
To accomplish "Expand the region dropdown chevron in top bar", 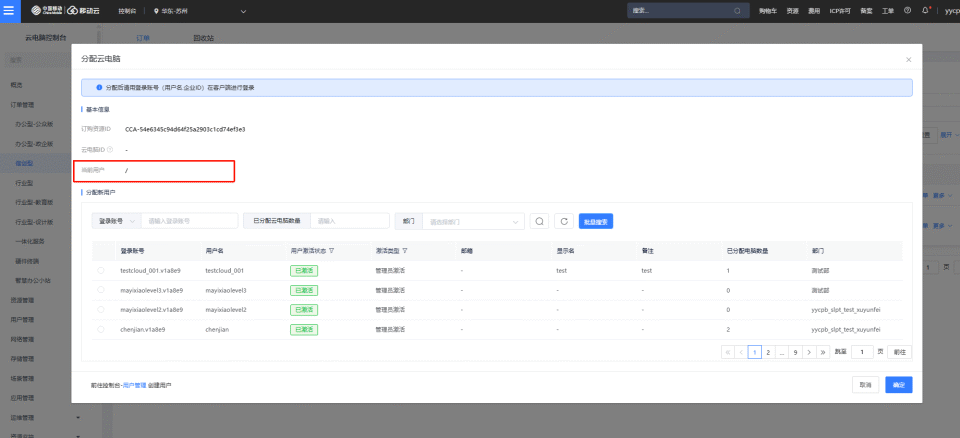I will [x=243, y=11].
